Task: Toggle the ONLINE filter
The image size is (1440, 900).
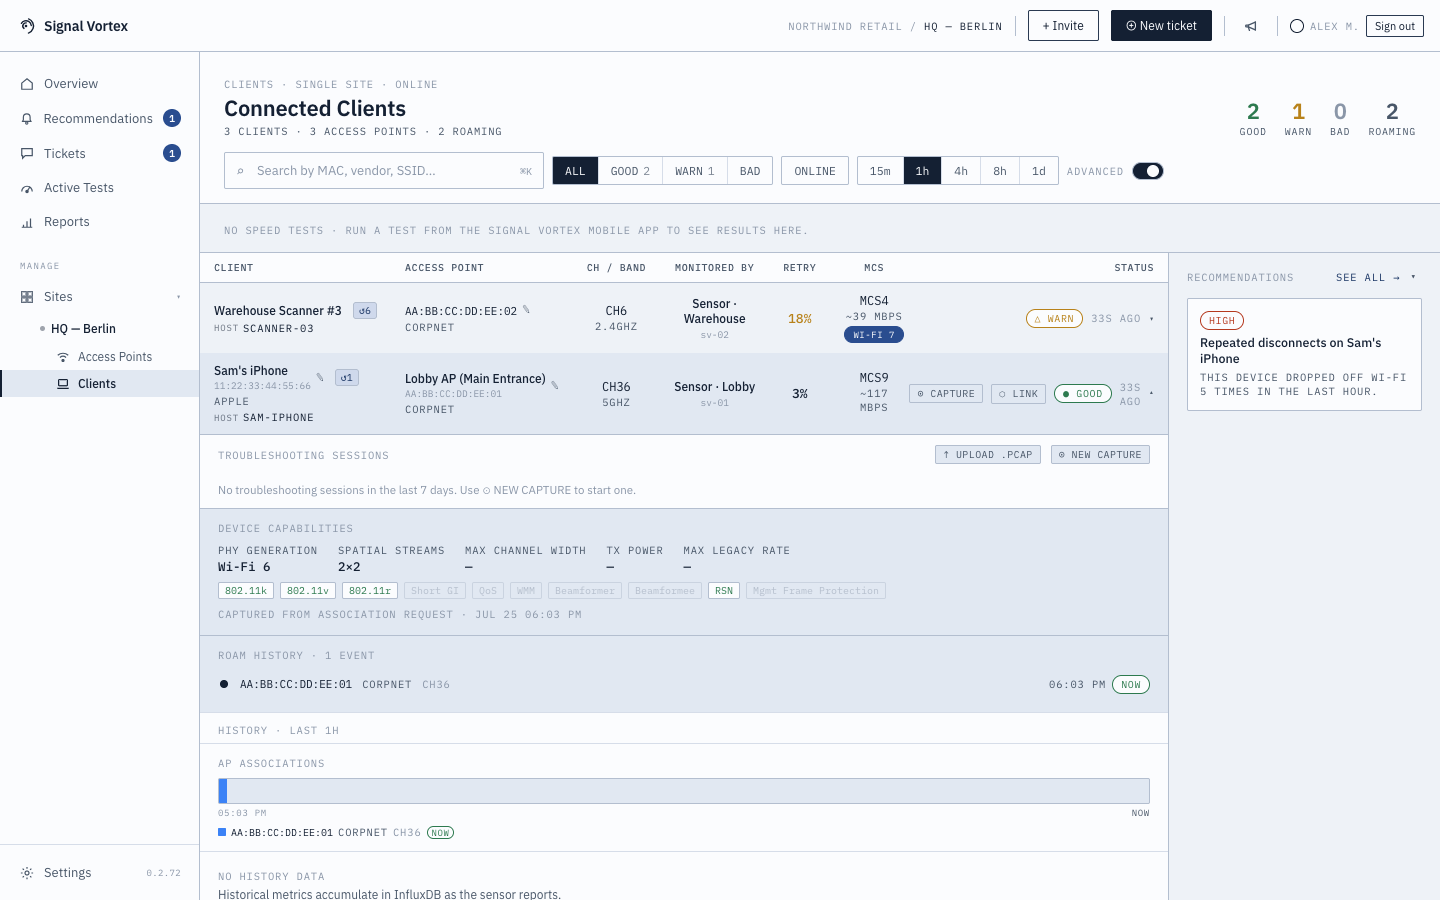Action: [815, 171]
